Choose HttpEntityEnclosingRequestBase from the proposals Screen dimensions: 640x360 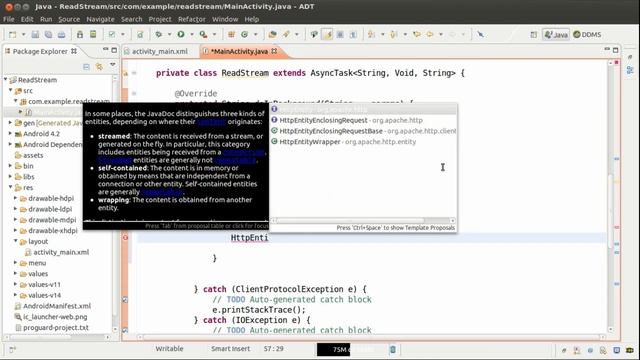coord(363,131)
